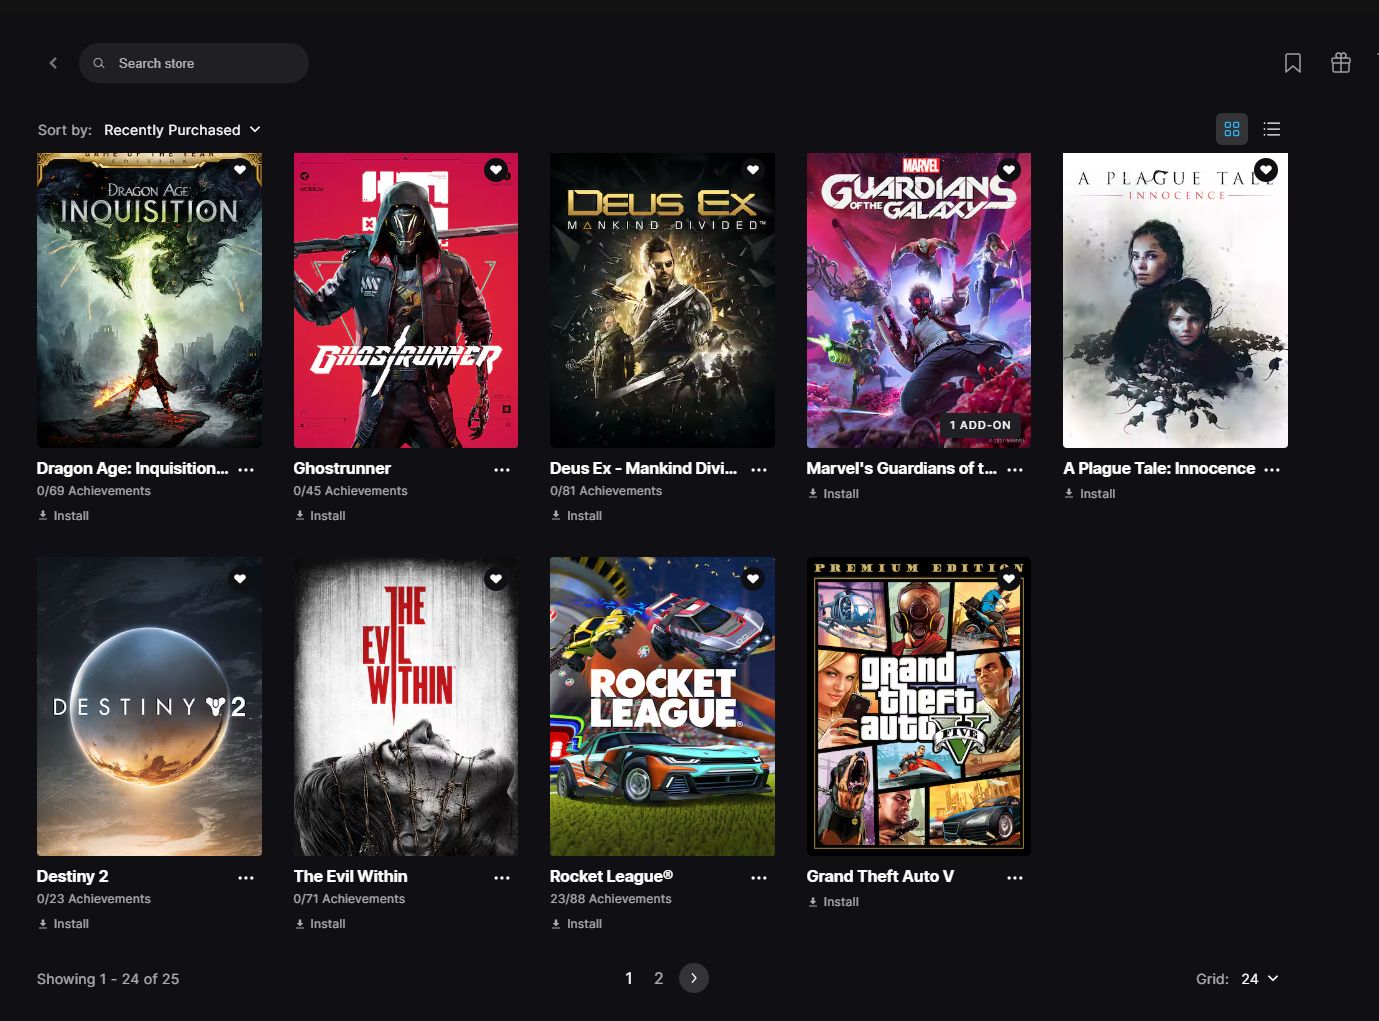Install Ghostrunner
Viewport: 1379px width, 1021px height.
point(320,516)
